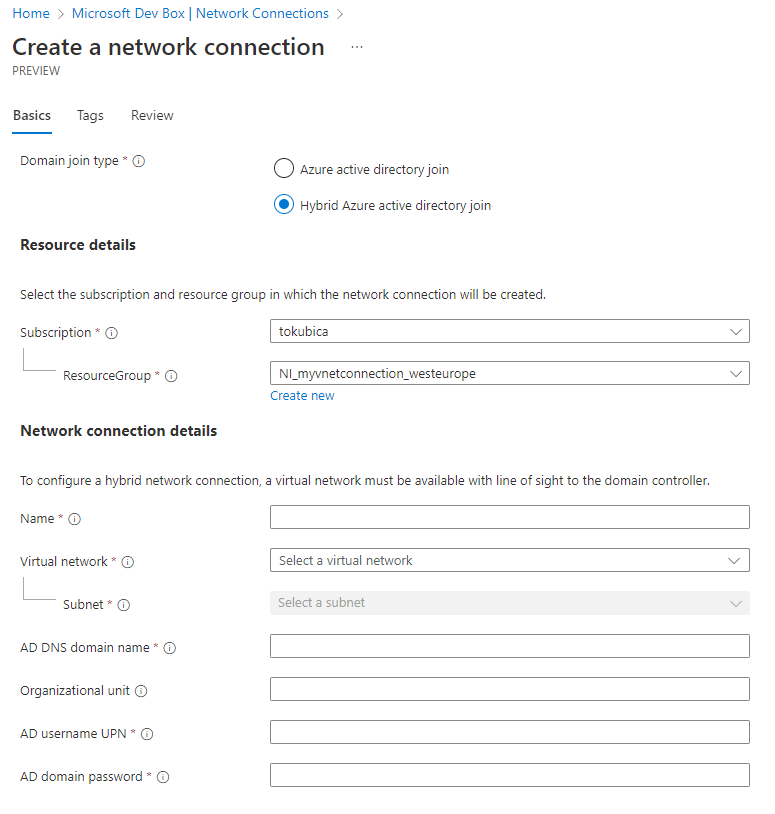The image size is (775, 814).
Task: Click the Create new resource group link
Action: (x=302, y=396)
